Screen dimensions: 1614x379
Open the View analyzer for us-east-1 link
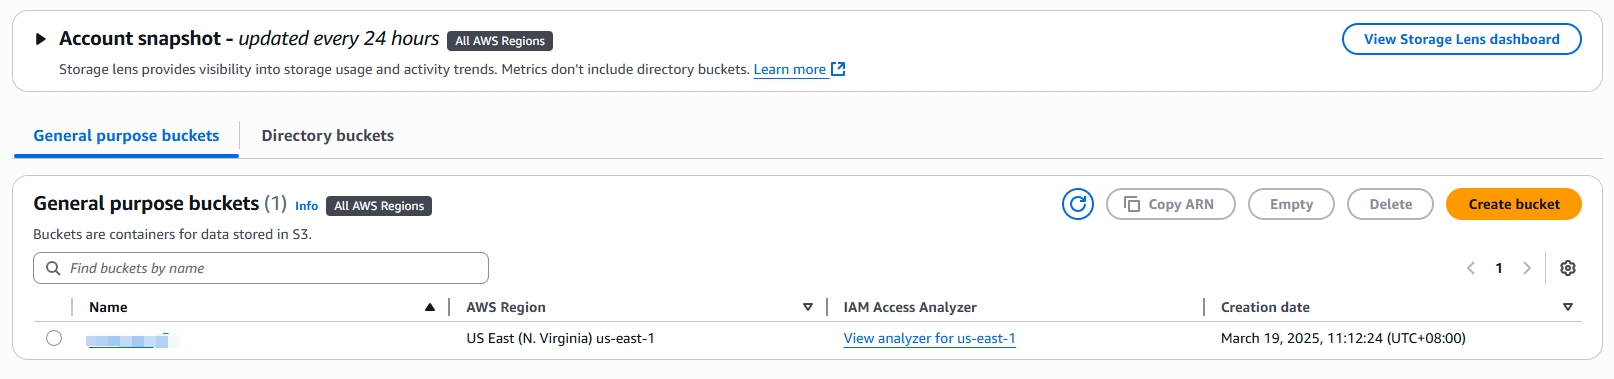pos(929,338)
